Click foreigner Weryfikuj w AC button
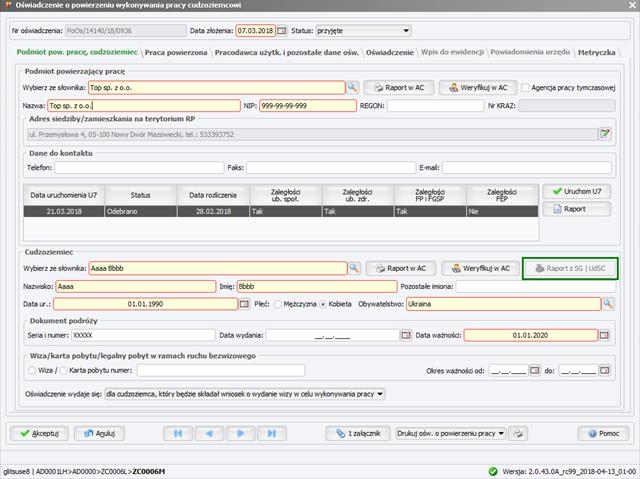 480,268
